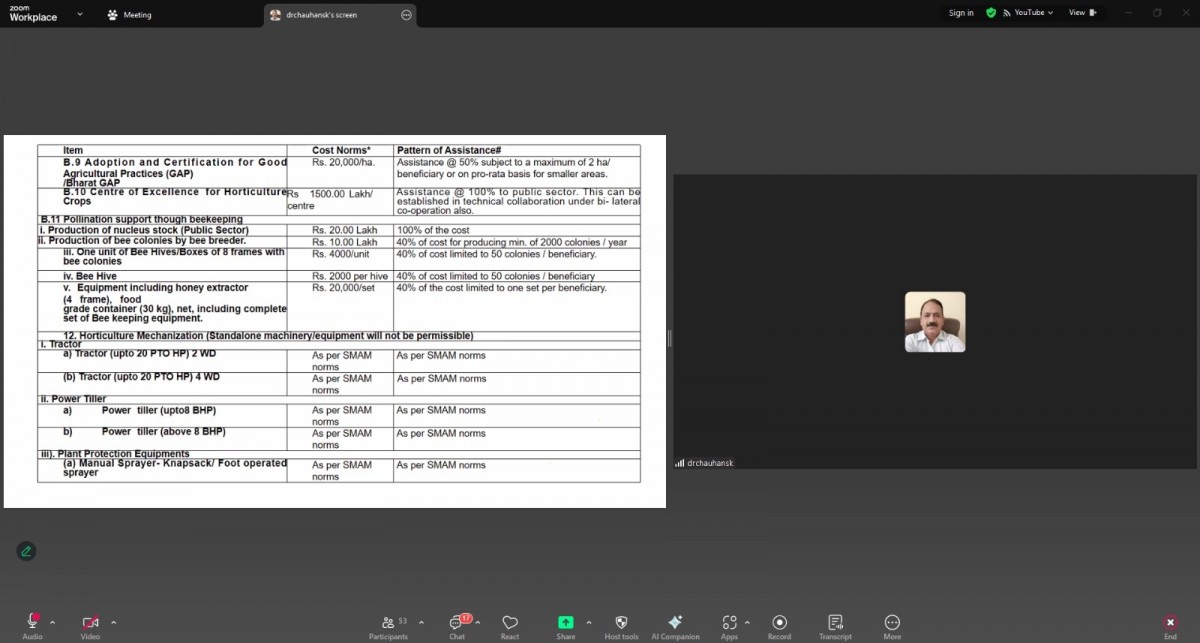This screenshot has height=643, width=1200.
Task: Open the View layout menu
Action: [1082, 13]
